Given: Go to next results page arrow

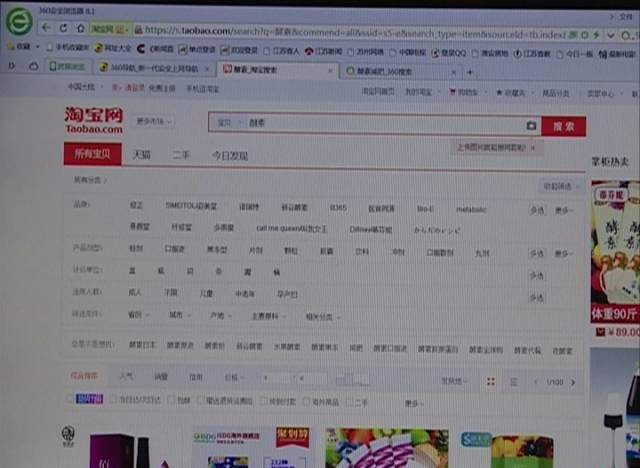Looking at the screenshot, I should click(573, 382).
